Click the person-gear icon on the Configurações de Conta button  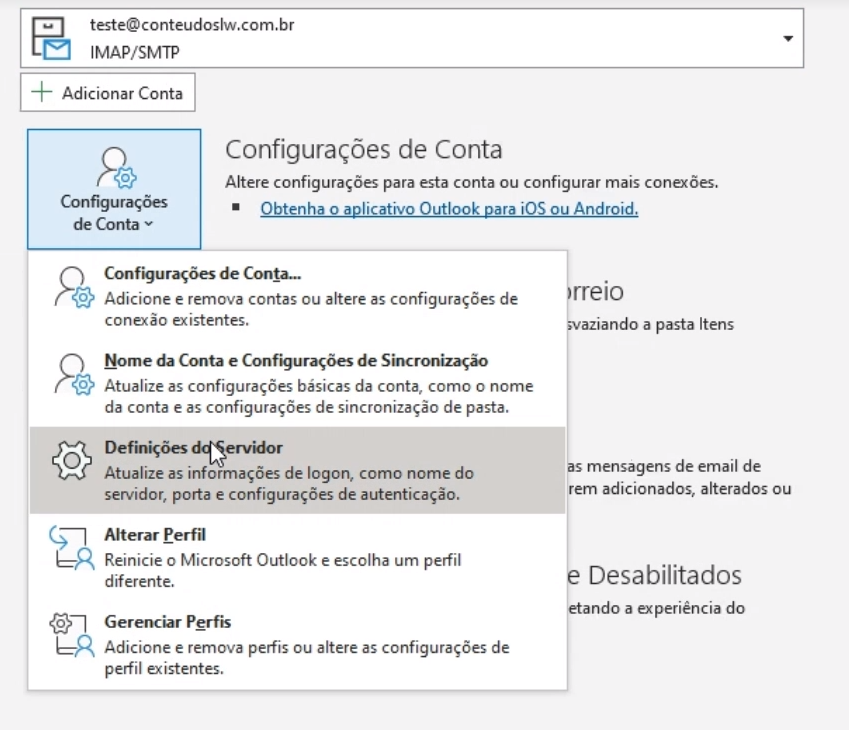(114, 166)
